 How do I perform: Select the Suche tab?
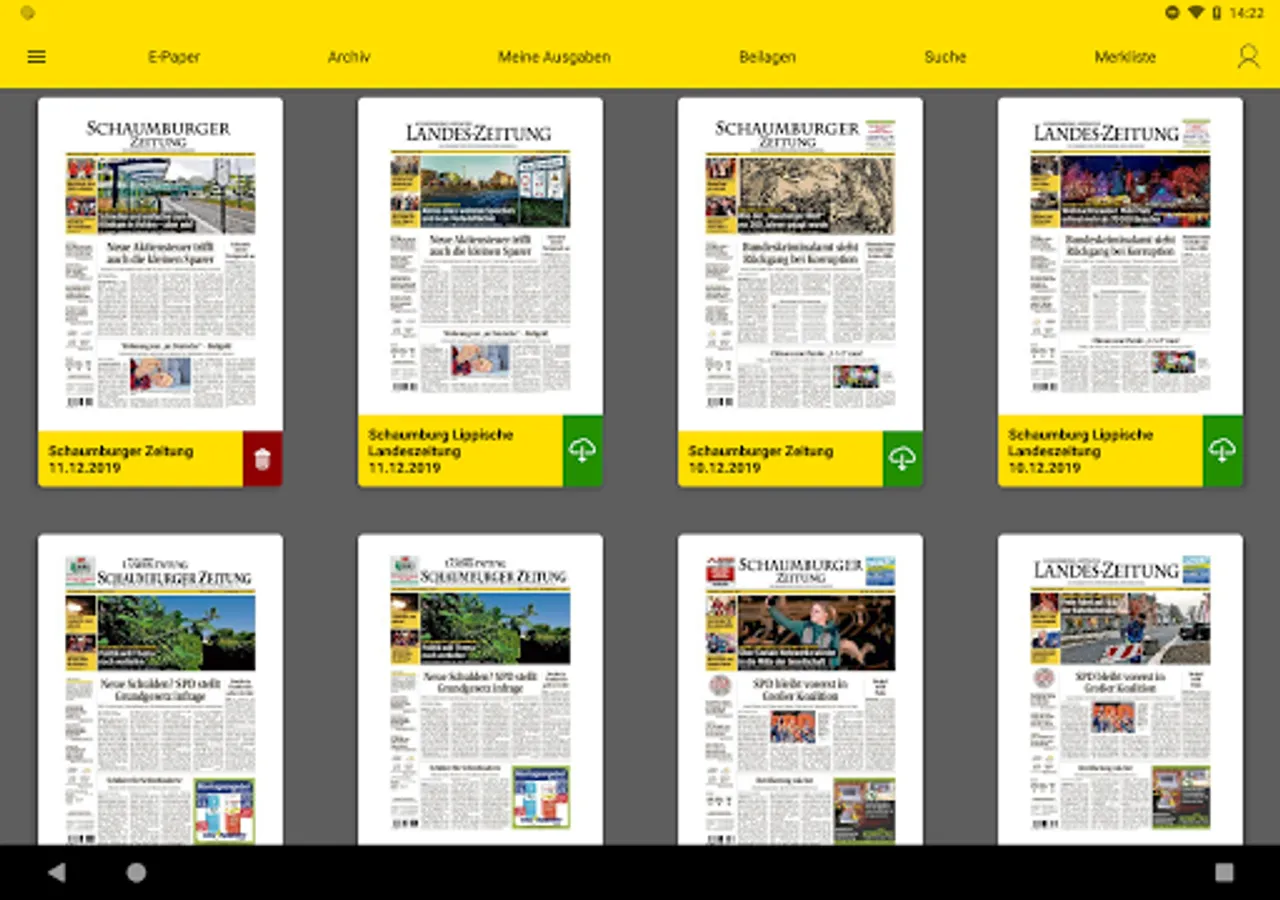pyautogui.click(x=945, y=57)
